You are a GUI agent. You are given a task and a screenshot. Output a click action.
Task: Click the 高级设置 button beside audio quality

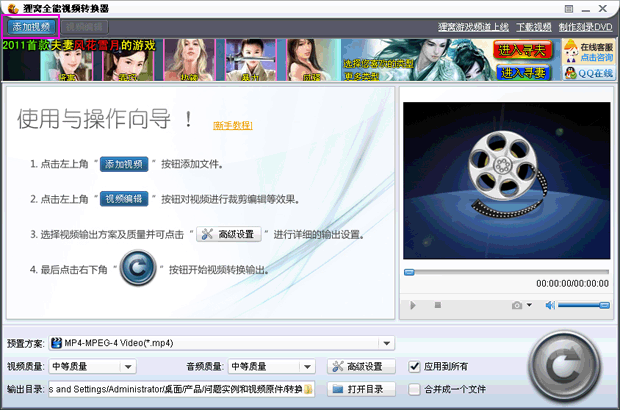(x=361, y=367)
